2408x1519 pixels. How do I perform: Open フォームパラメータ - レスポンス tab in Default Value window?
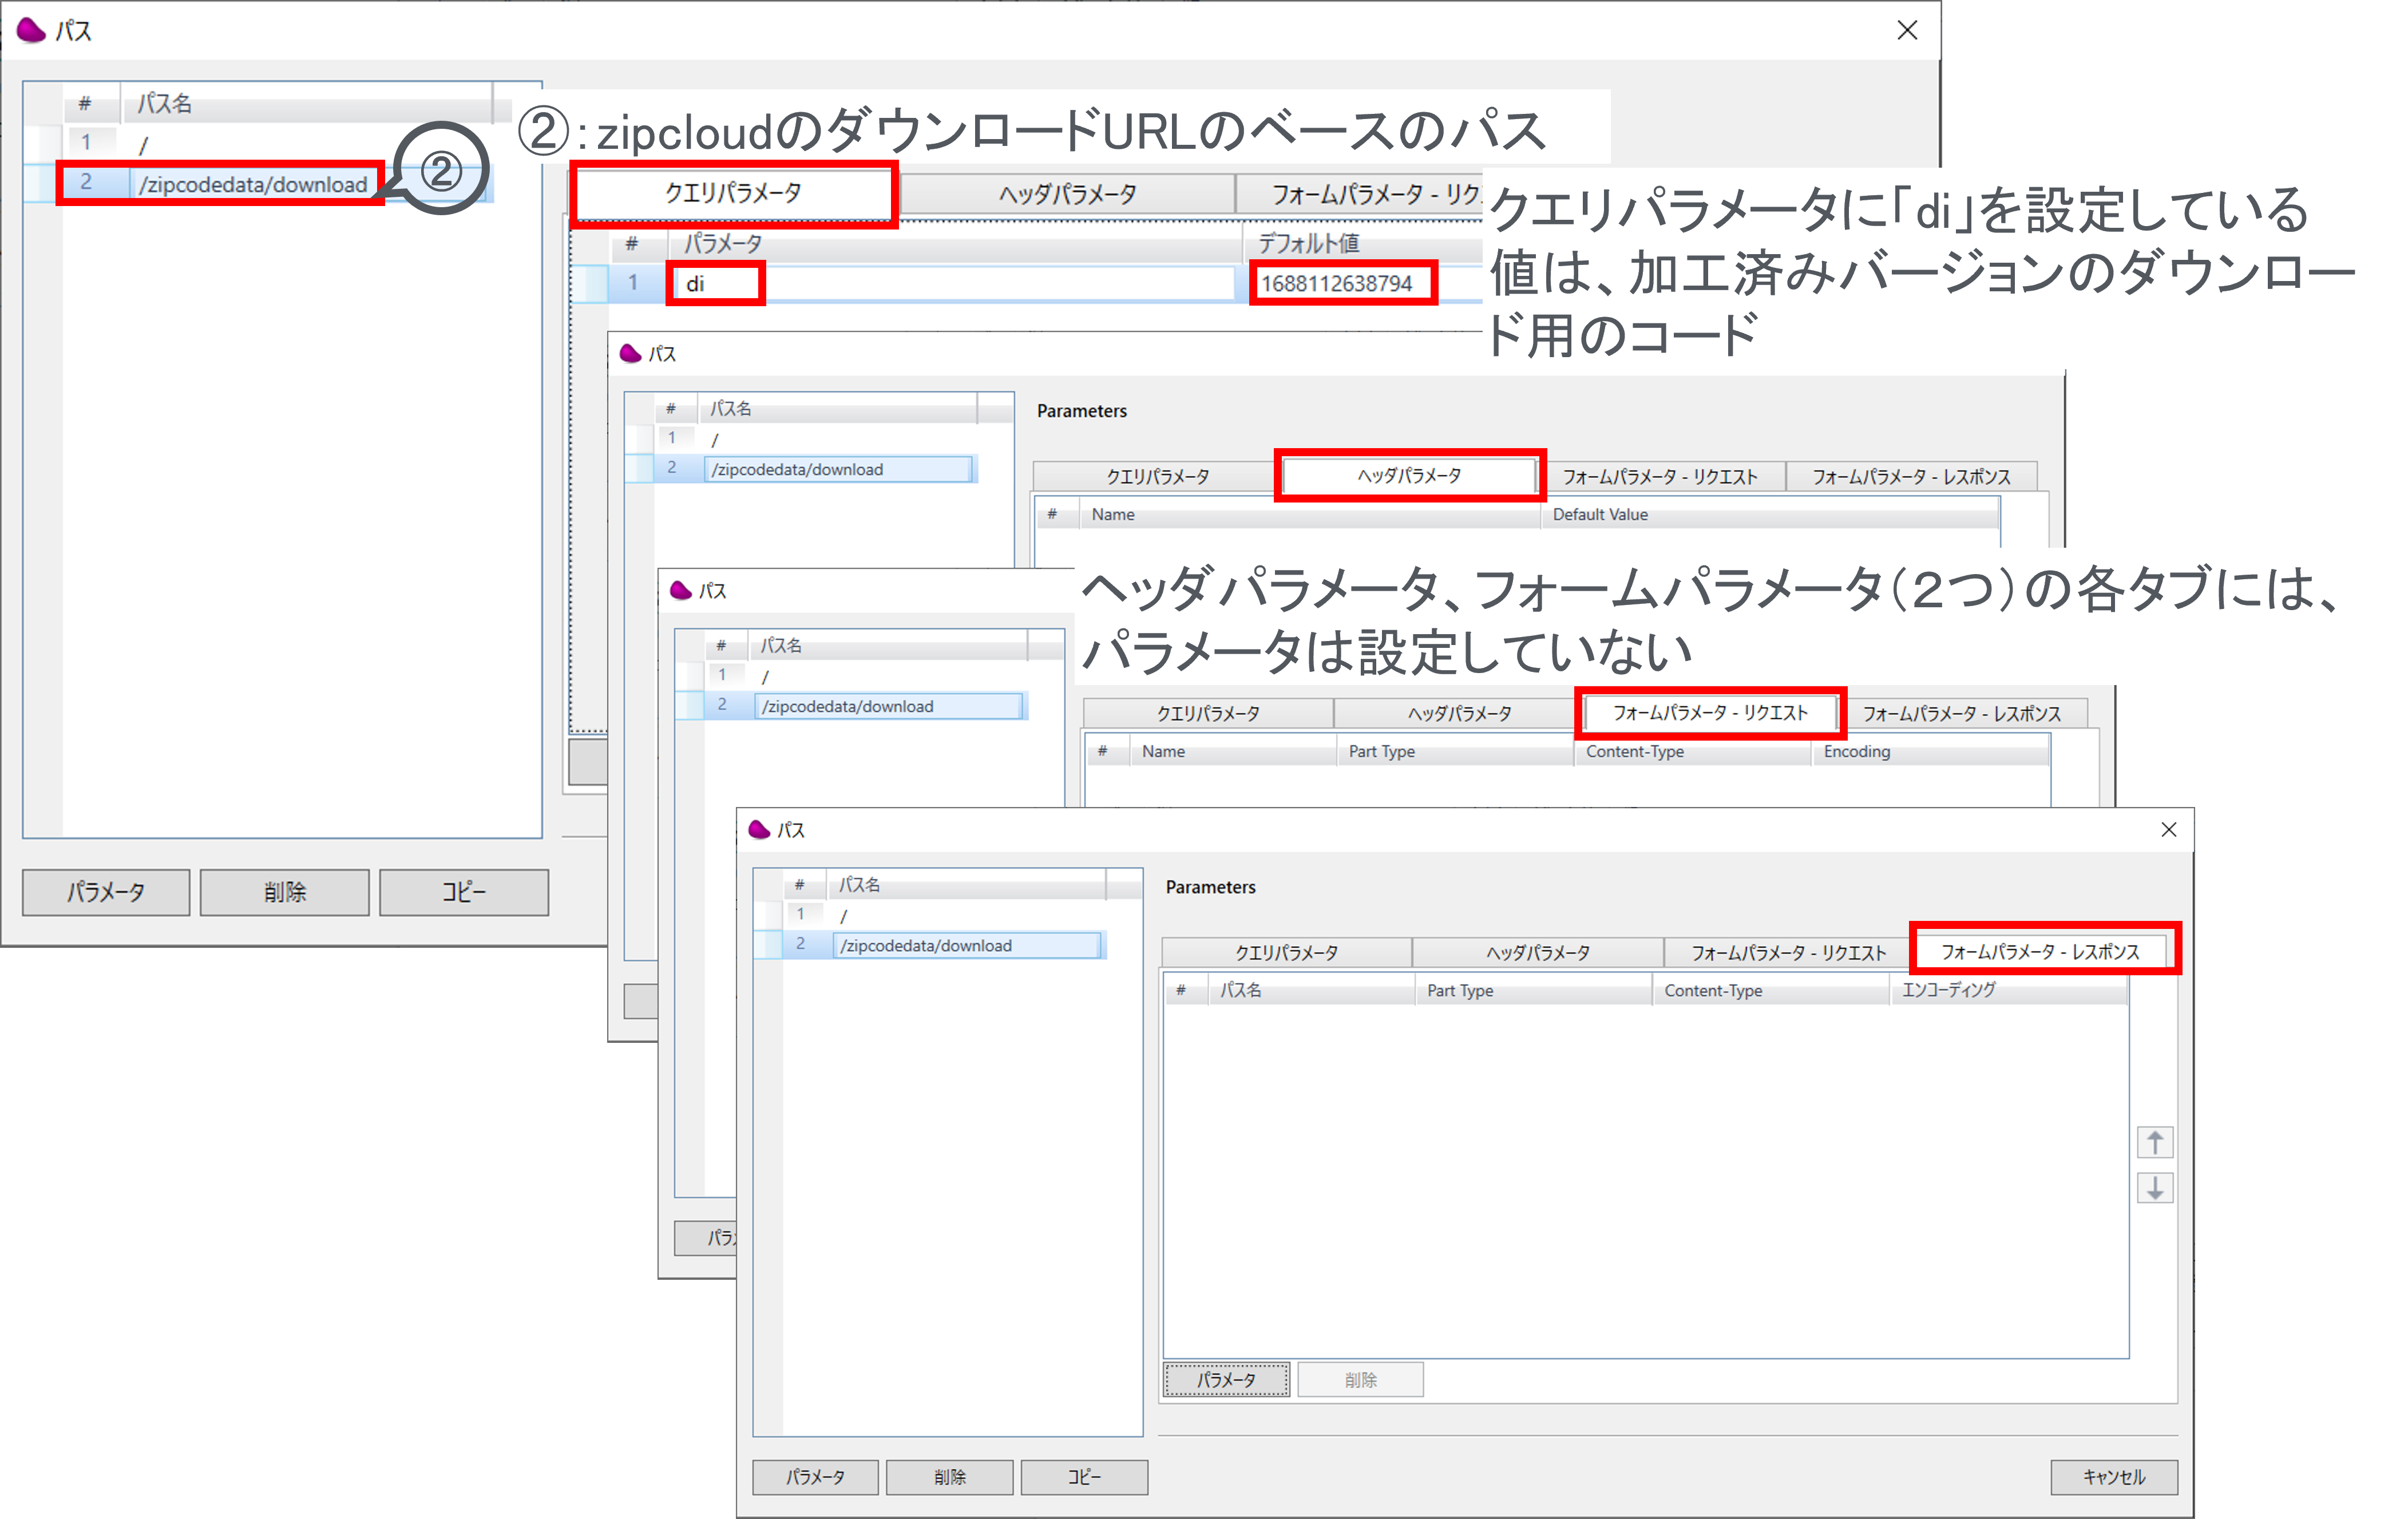1911,477
